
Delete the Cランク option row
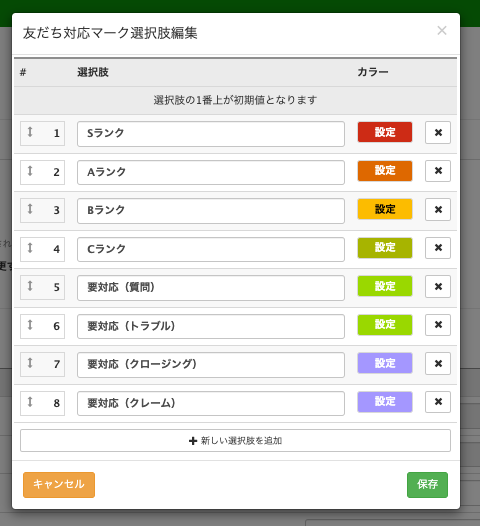(438, 248)
